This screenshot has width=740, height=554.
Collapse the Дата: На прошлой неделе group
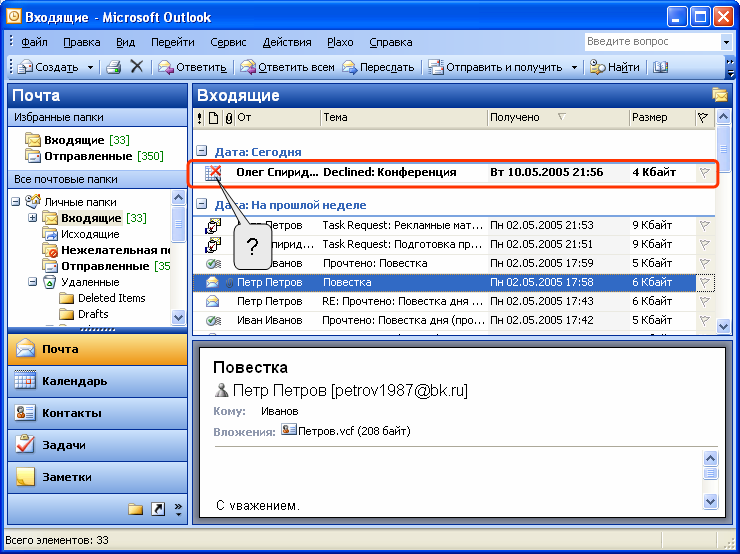(202, 204)
